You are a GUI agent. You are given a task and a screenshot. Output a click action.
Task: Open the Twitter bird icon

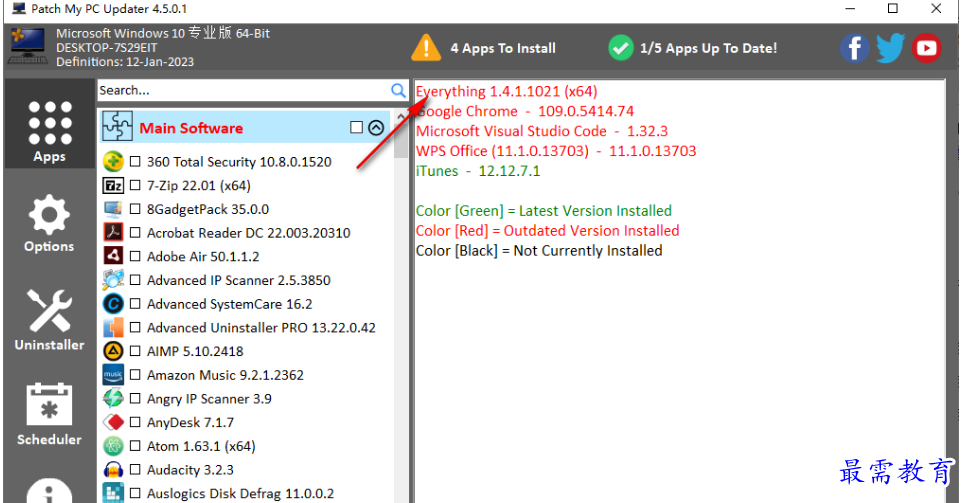tap(891, 48)
